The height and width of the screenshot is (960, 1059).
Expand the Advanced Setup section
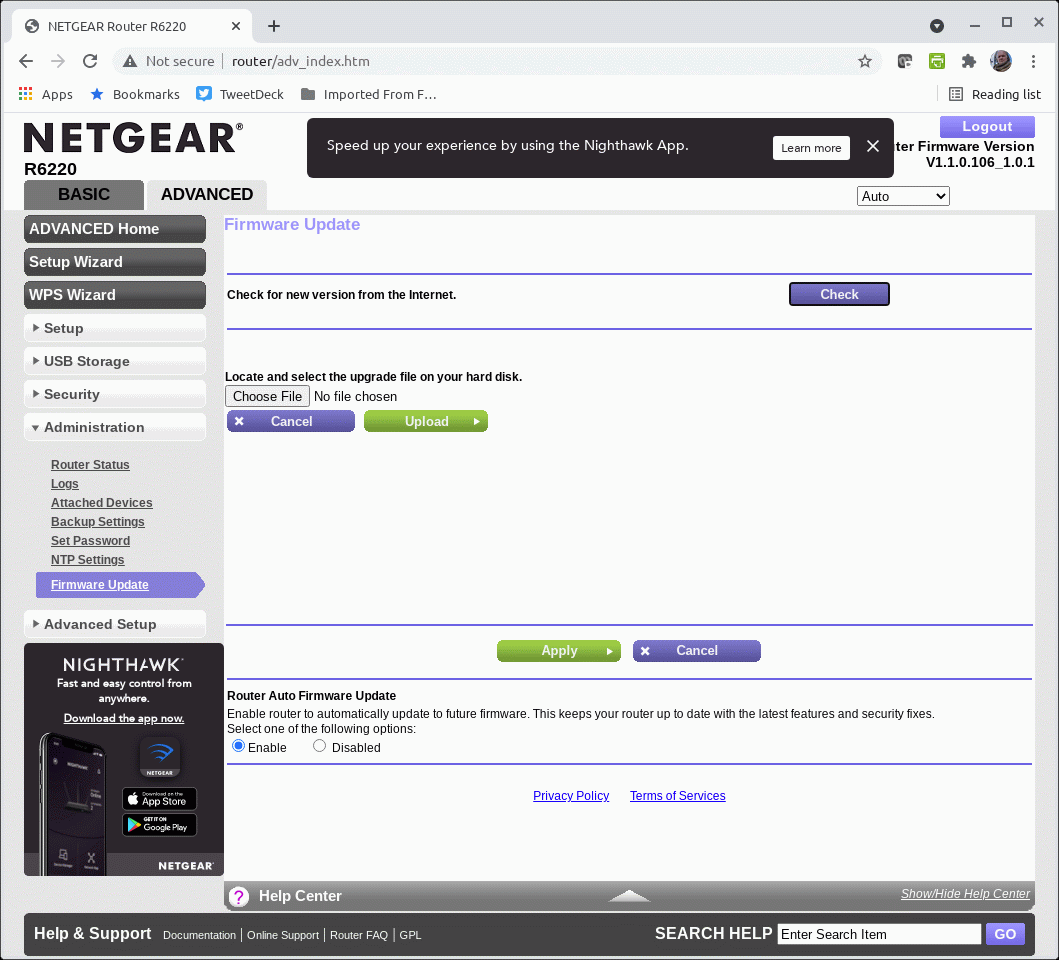point(115,625)
